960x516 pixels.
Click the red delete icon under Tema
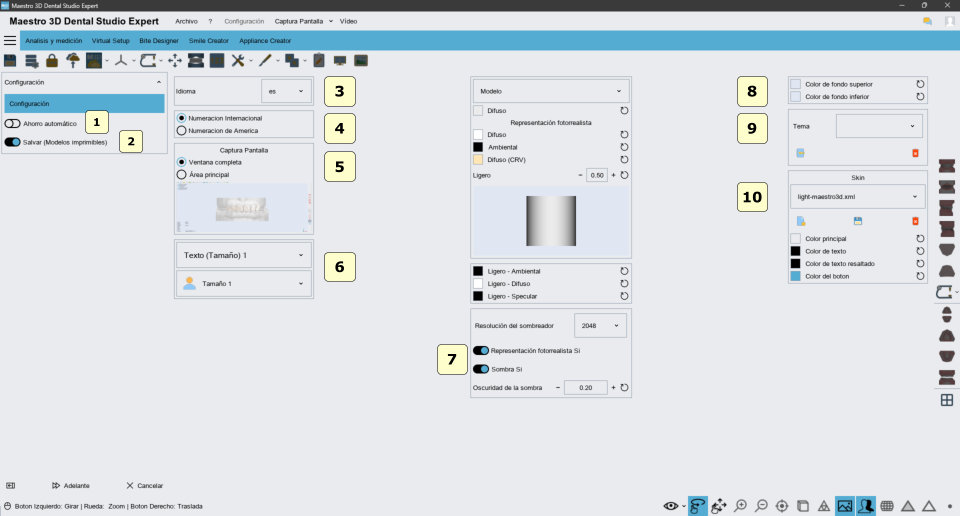click(915, 153)
